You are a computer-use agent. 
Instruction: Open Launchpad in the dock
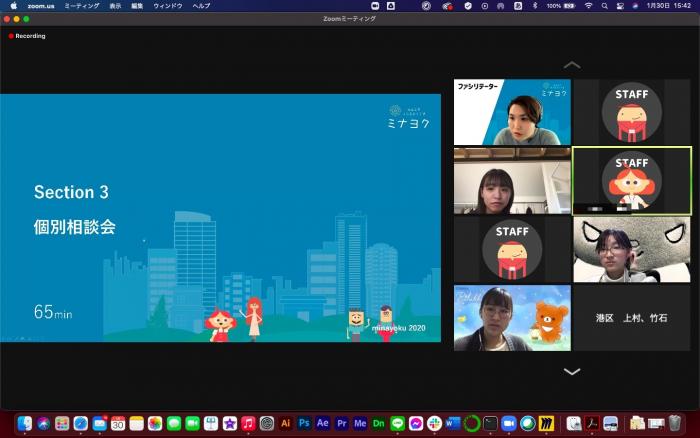click(62, 423)
